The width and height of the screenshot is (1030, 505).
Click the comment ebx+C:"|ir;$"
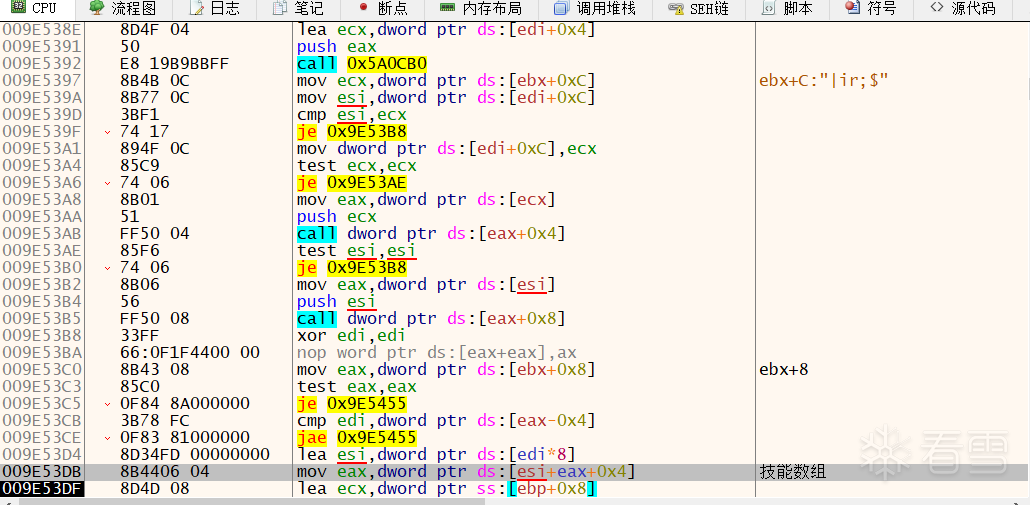(824, 80)
